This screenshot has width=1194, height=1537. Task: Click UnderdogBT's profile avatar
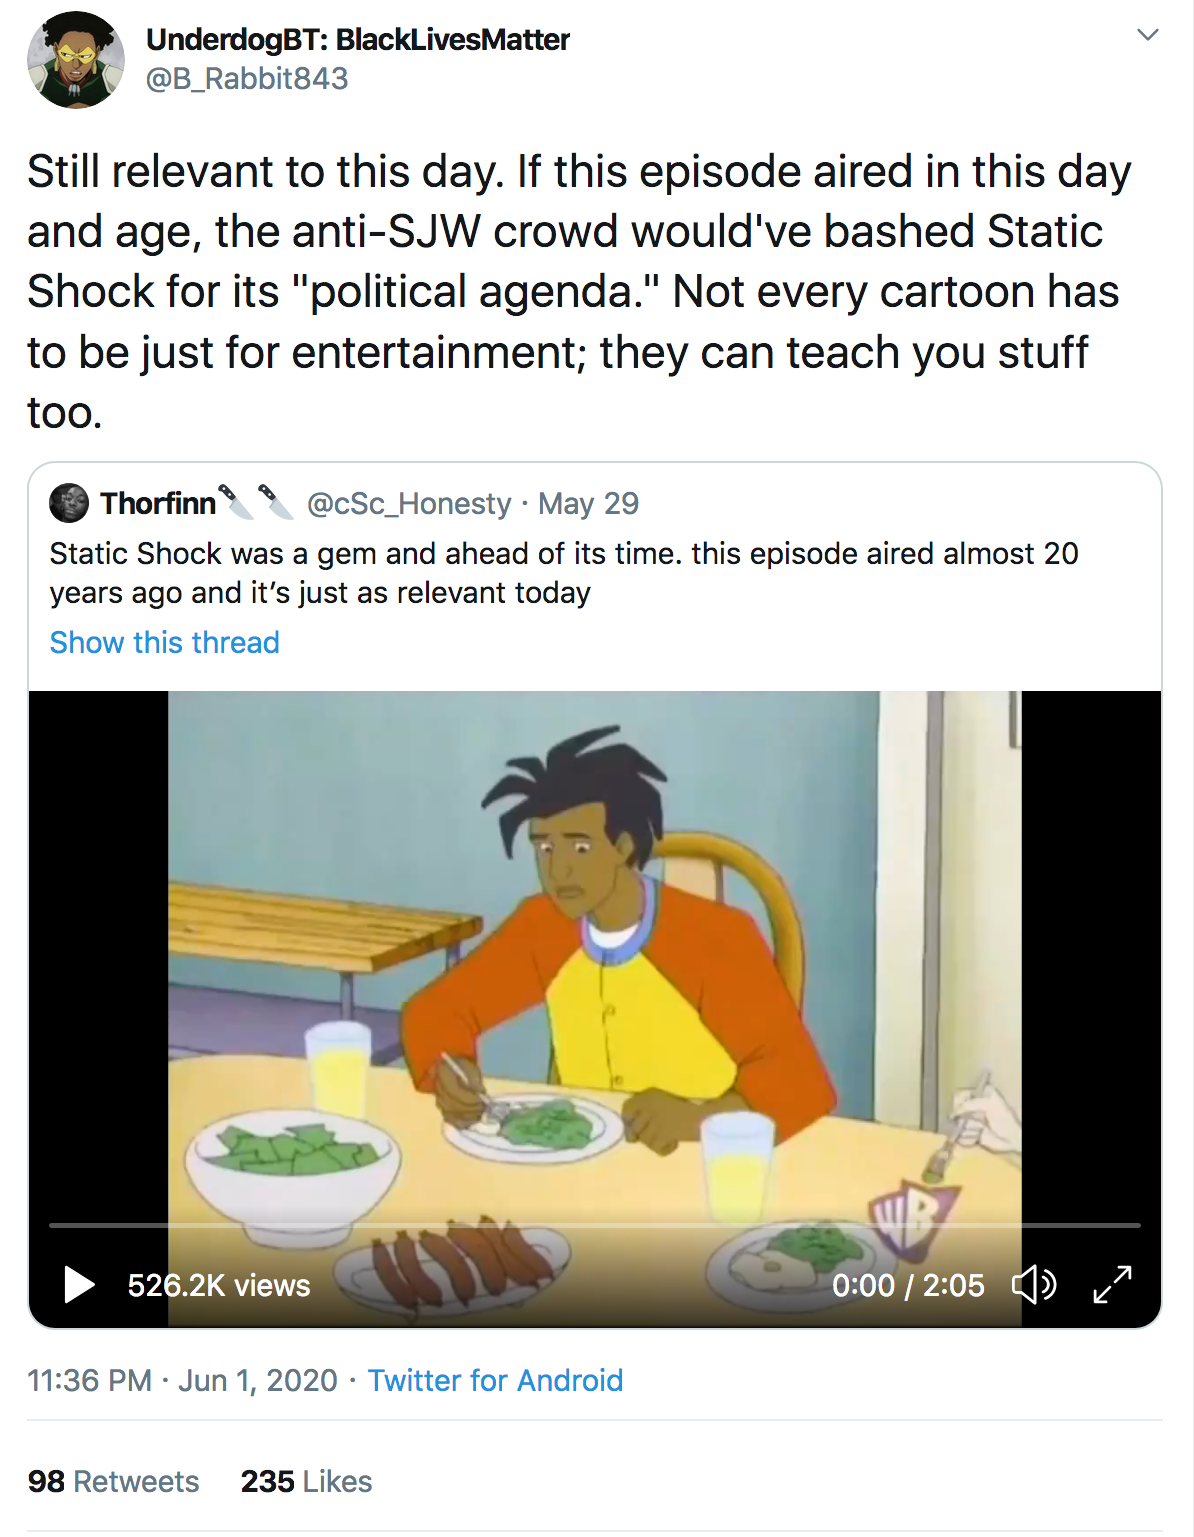[76, 60]
